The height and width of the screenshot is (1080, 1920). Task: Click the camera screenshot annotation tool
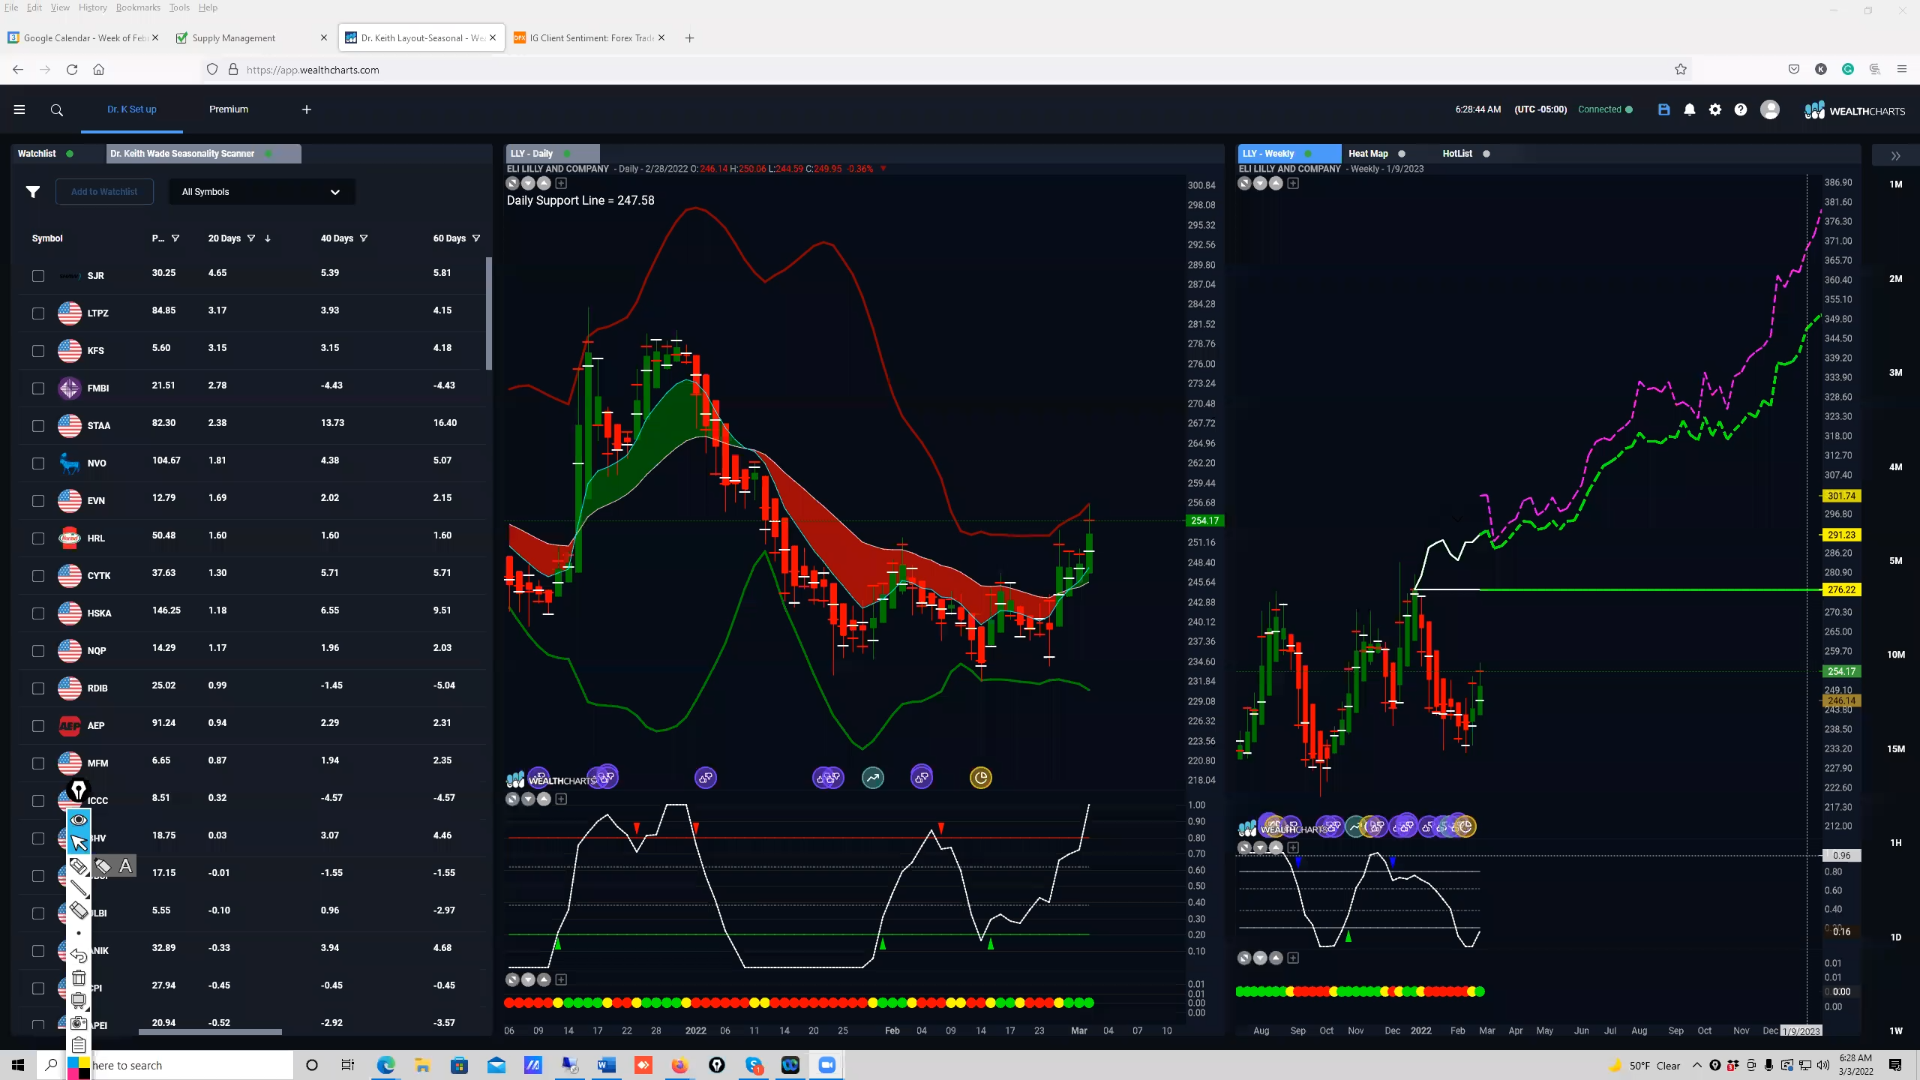79,1022
